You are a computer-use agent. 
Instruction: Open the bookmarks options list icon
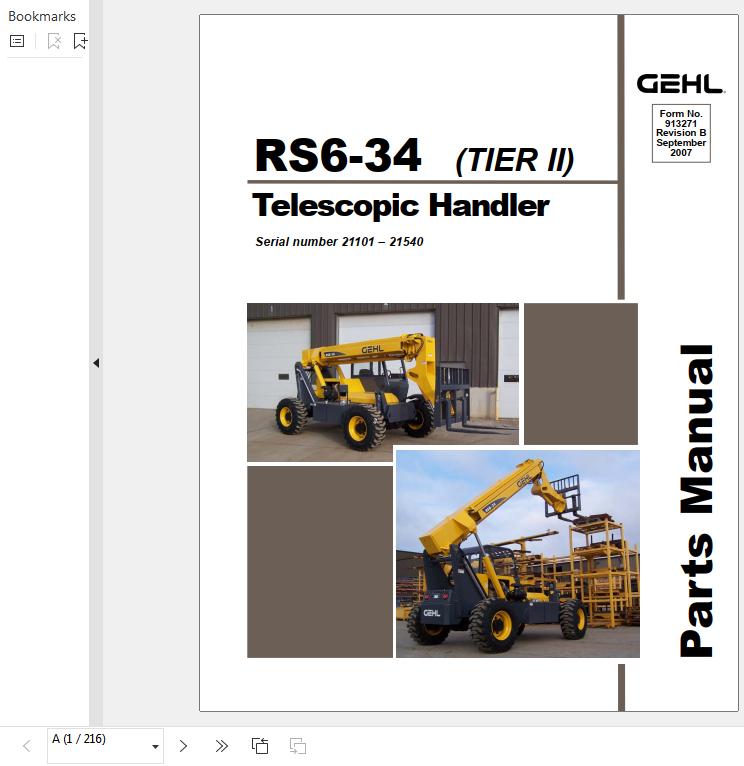click(x=17, y=41)
